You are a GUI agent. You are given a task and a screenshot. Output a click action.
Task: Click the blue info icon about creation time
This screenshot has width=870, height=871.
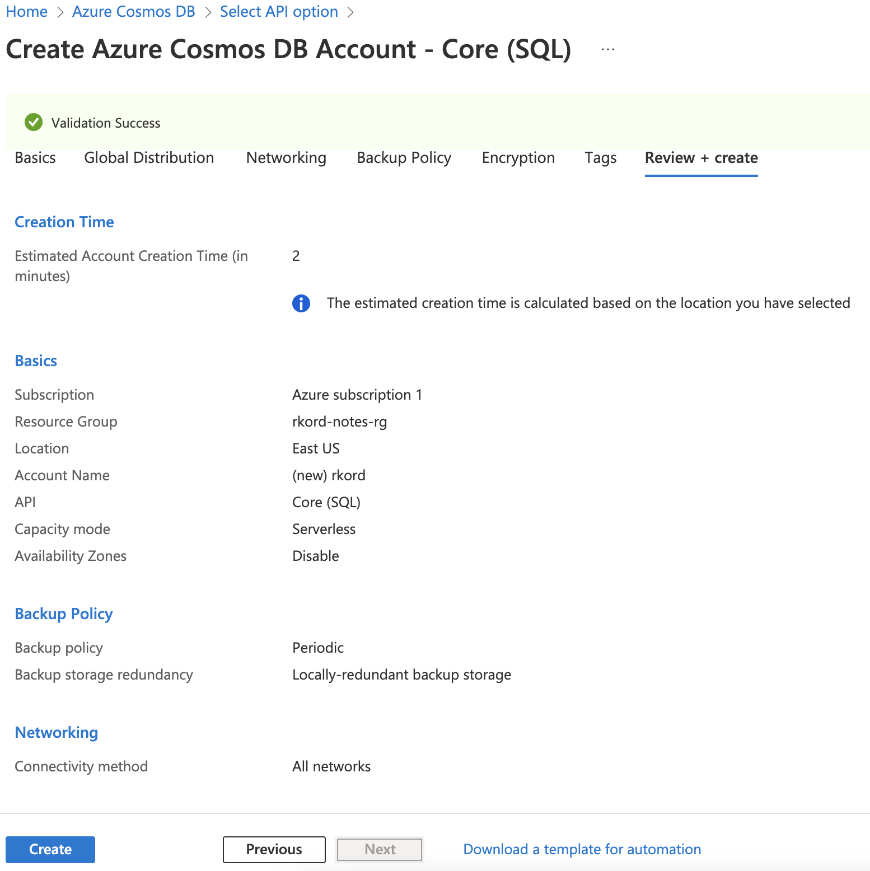pyautogui.click(x=301, y=303)
